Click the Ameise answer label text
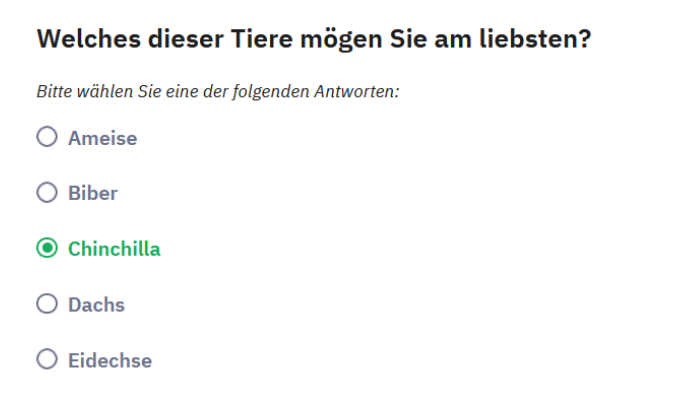The image size is (676, 406). [102, 139]
